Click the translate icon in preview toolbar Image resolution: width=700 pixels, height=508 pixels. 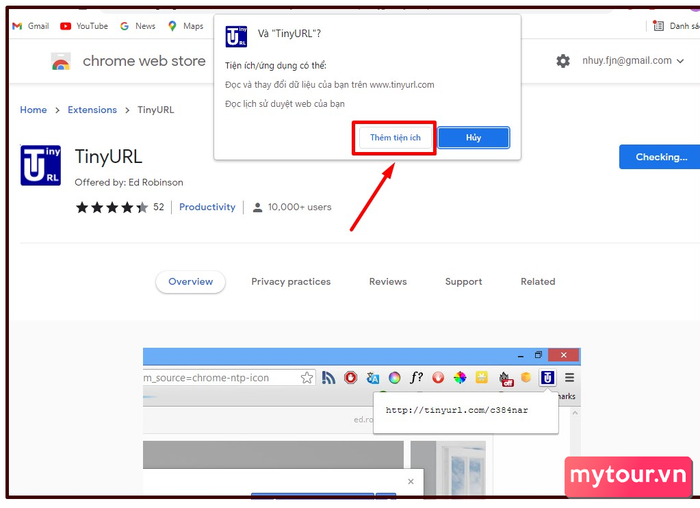[x=372, y=378]
